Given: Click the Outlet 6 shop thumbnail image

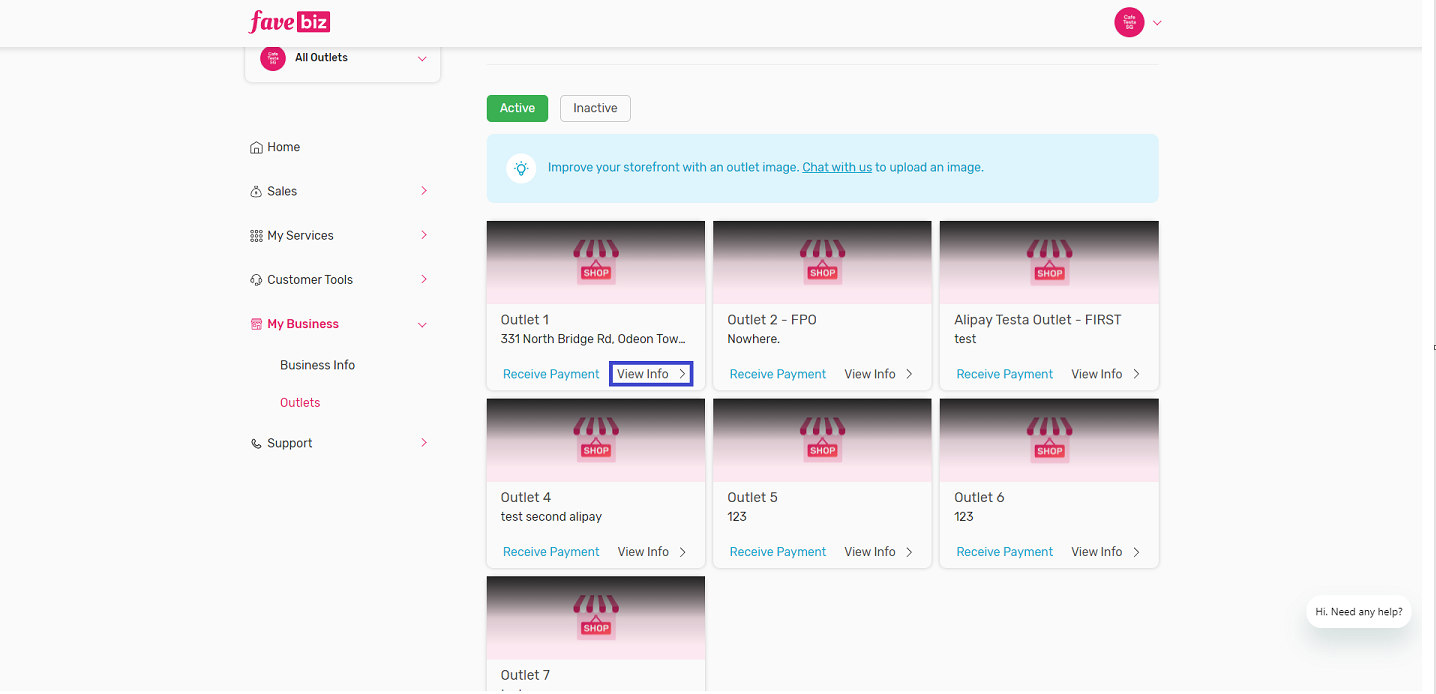Looking at the screenshot, I should pyautogui.click(x=1049, y=440).
